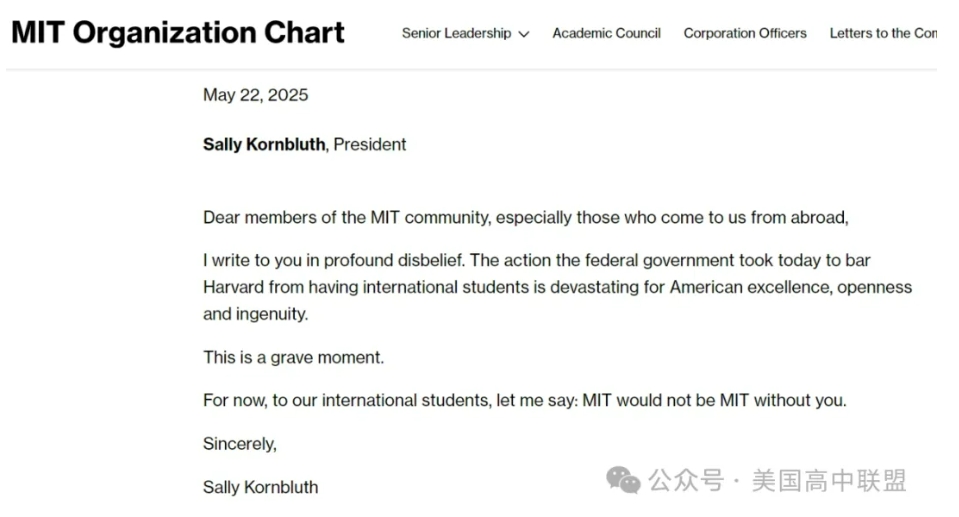Screen dimensions: 959x517
Task: Go to the Academic Council page
Action: tap(606, 33)
